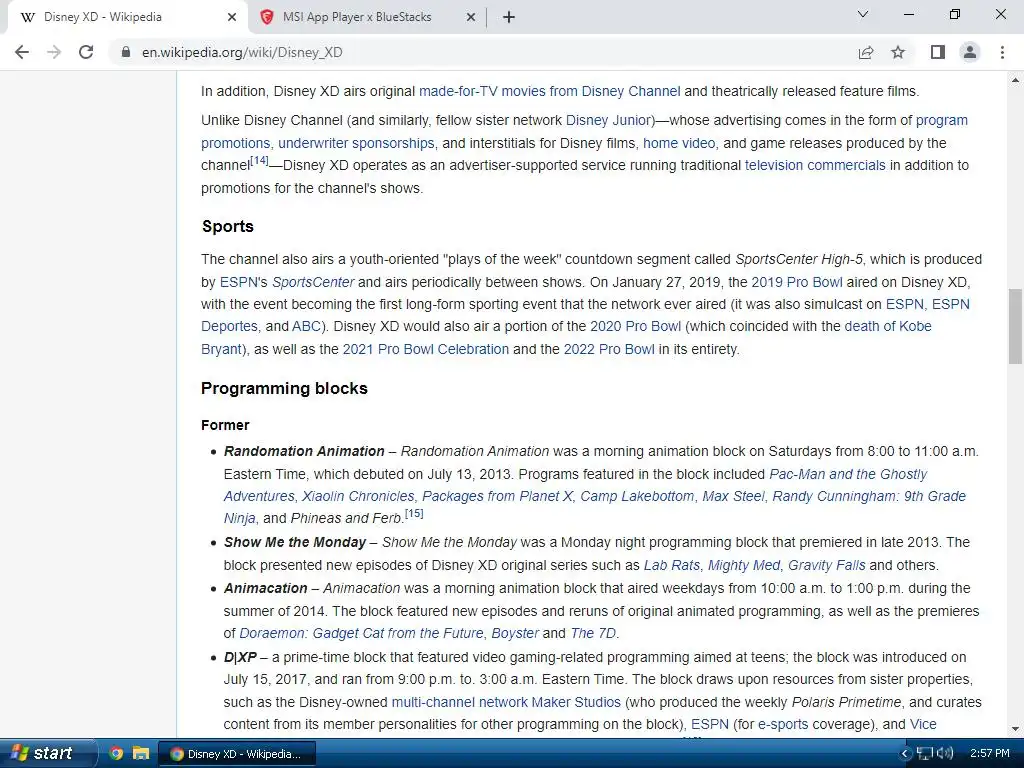Follow the Packages from Planet X link

497,496
